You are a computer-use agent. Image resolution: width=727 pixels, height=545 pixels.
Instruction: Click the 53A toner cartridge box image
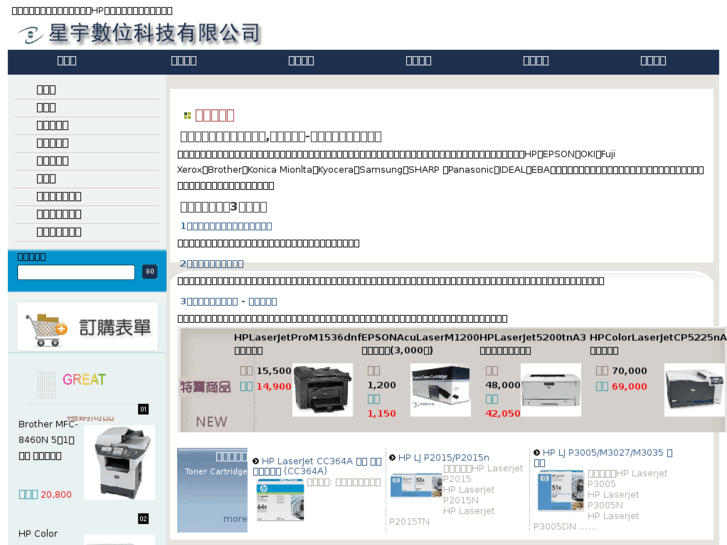coord(416,485)
